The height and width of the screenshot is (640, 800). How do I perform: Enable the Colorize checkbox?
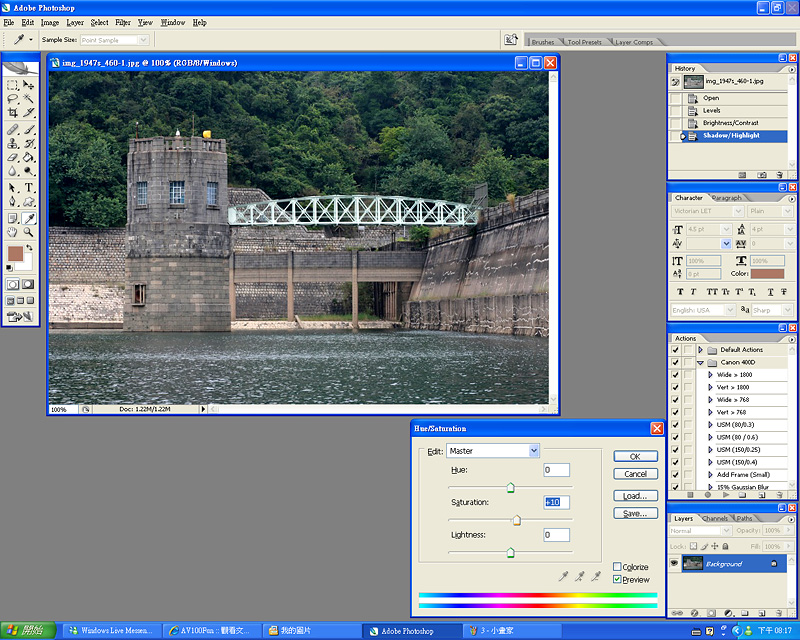[617, 567]
